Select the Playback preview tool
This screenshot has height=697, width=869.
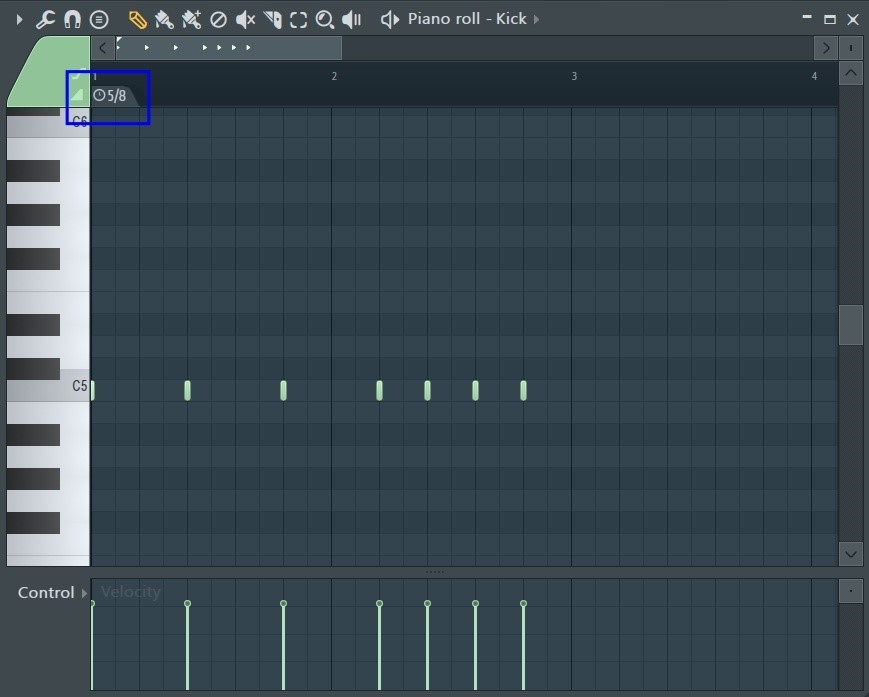(350, 18)
